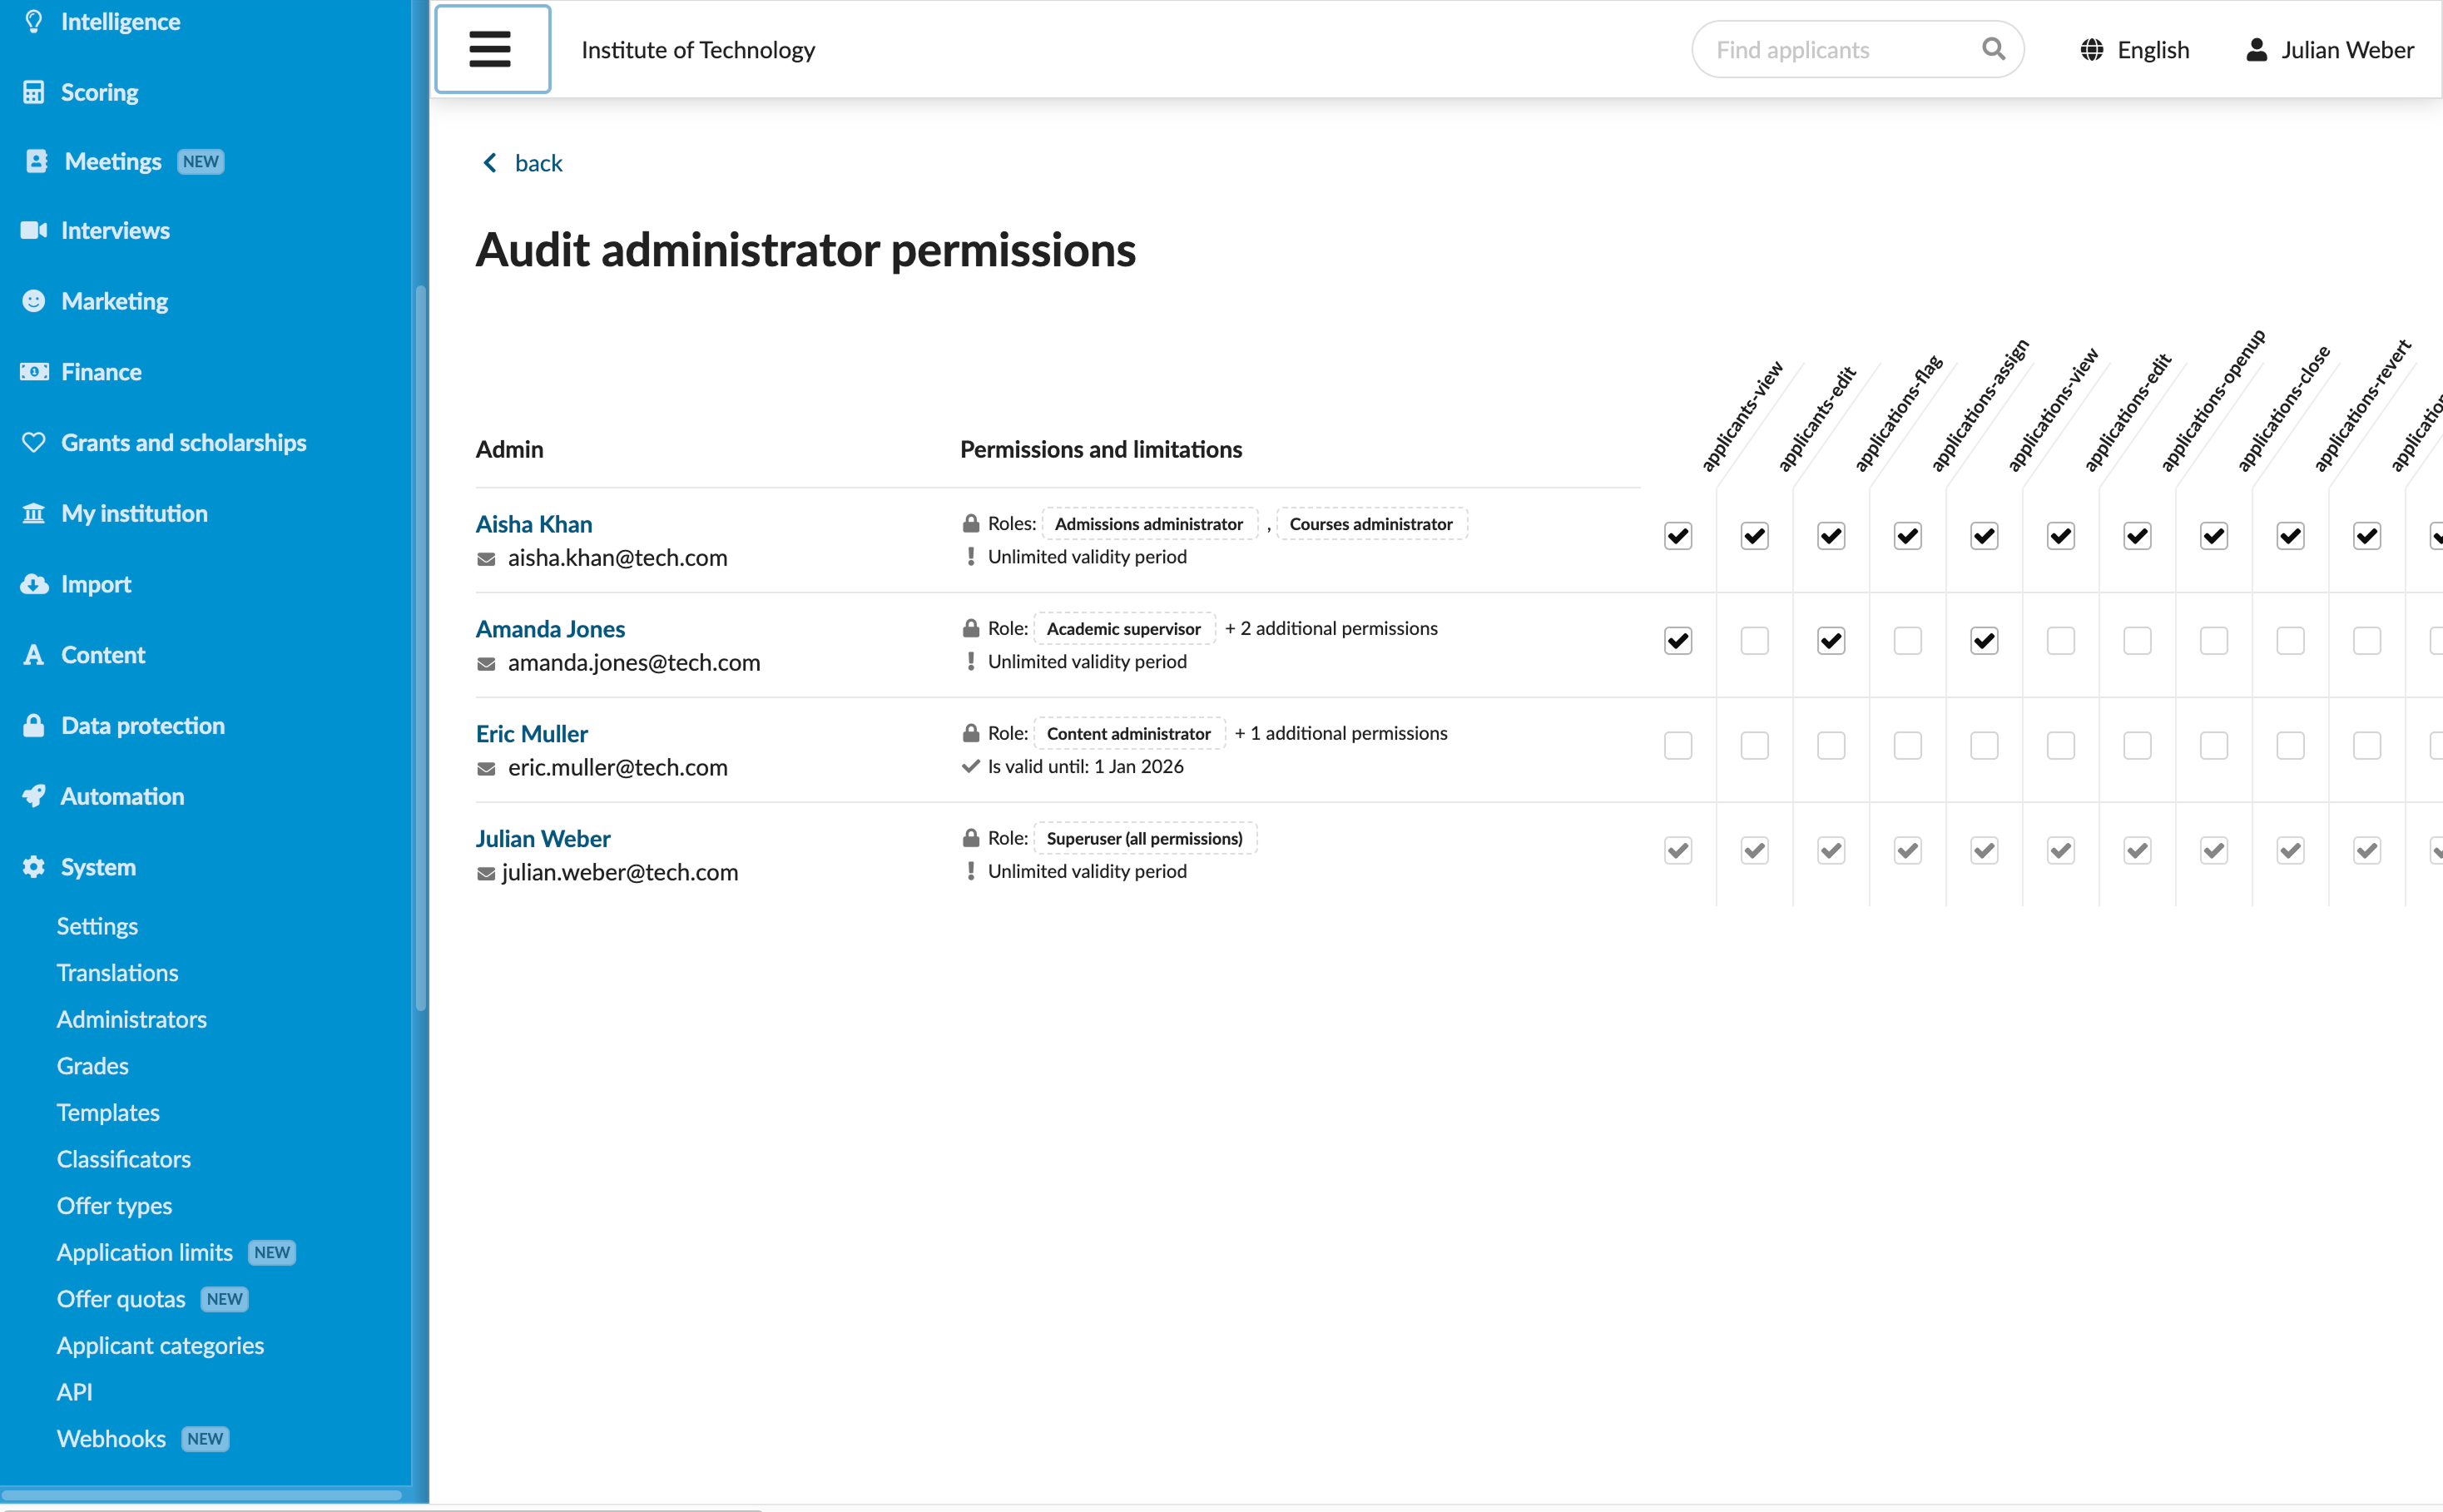
Task: Open the English language selector
Action: pyautogui.click(x=2134, y=50)
